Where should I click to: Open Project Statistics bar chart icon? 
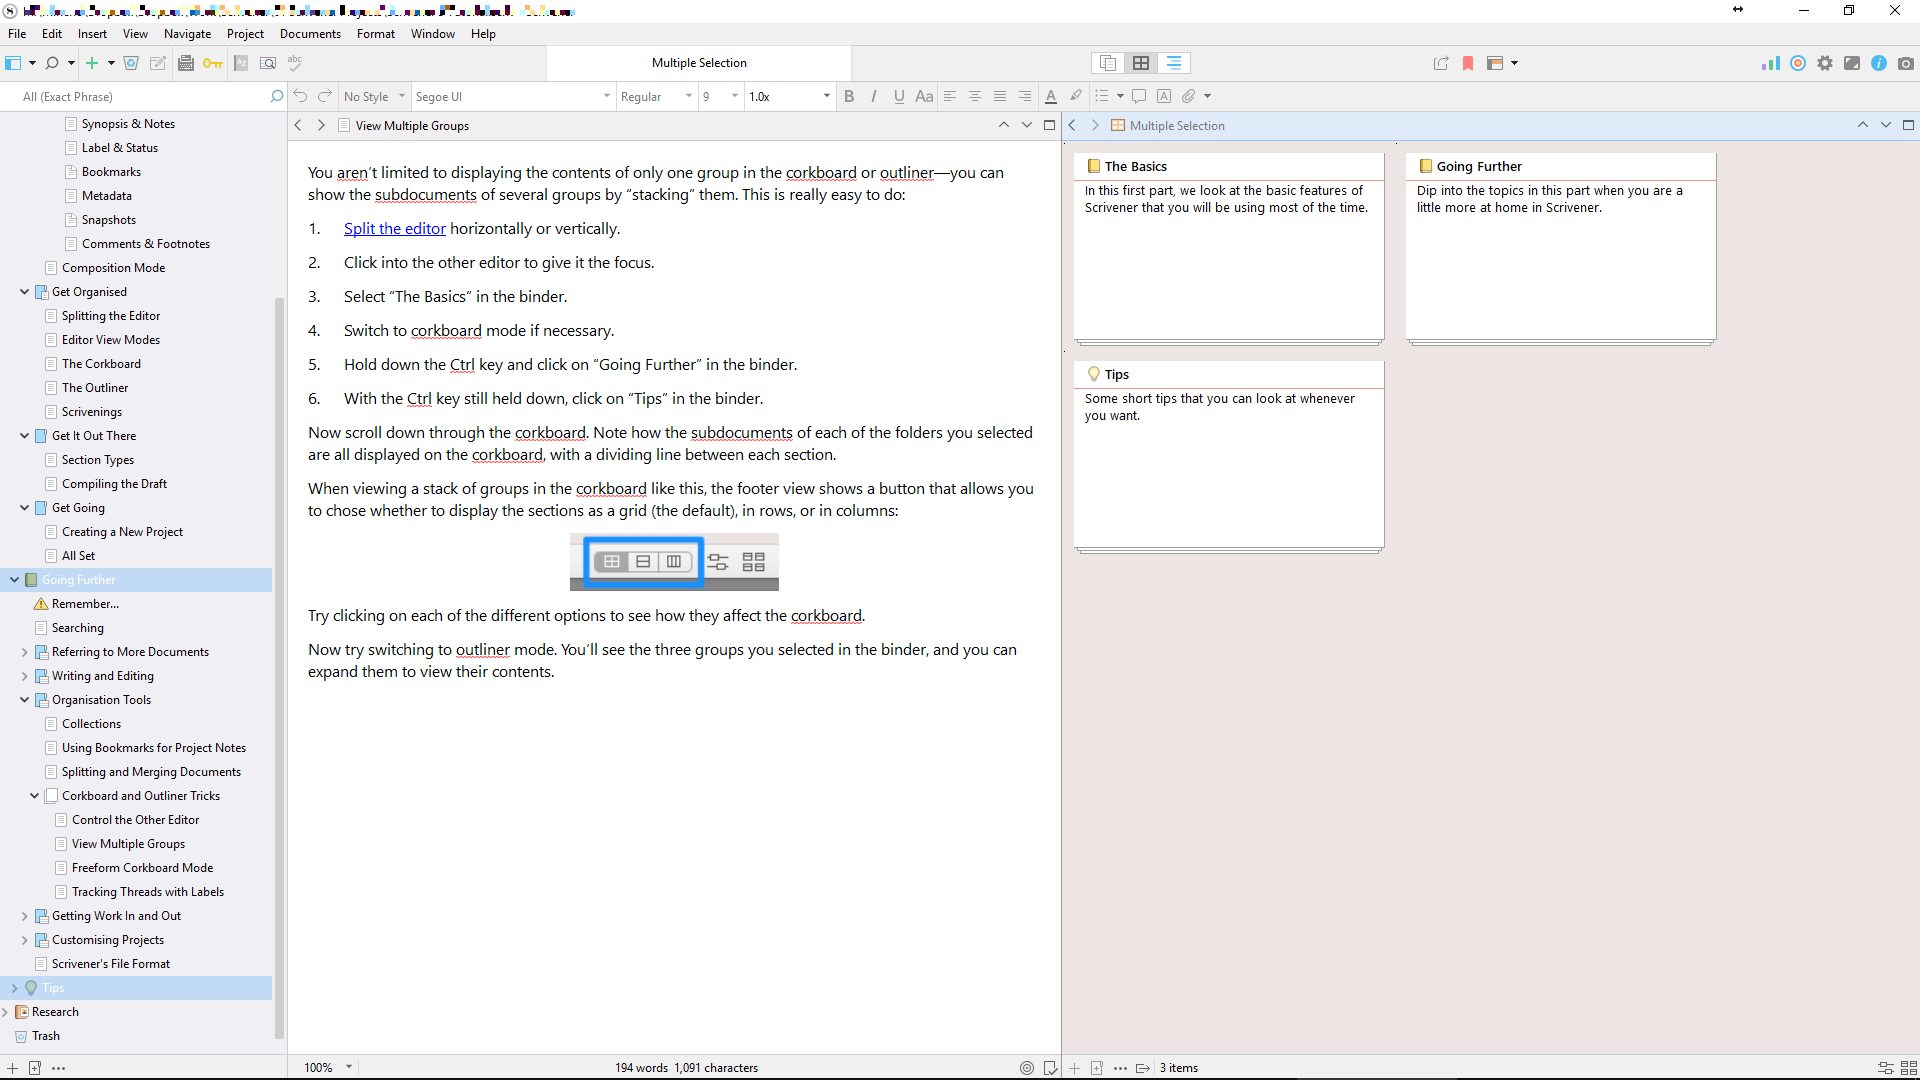click(x=1771, y=63)
